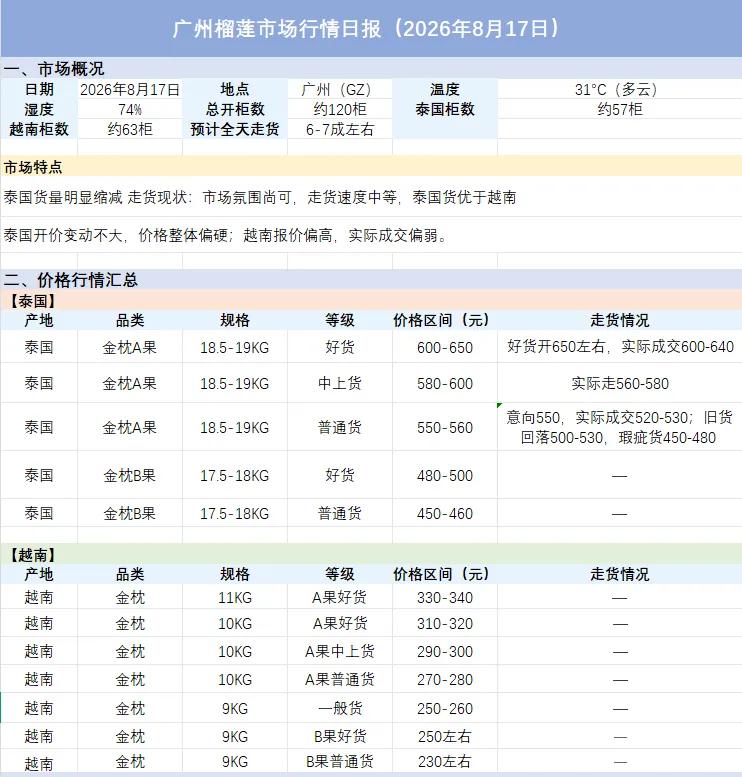Click the humidity value '74%'
The height and width of the screenshot is (777, 742).
(130, 110)
